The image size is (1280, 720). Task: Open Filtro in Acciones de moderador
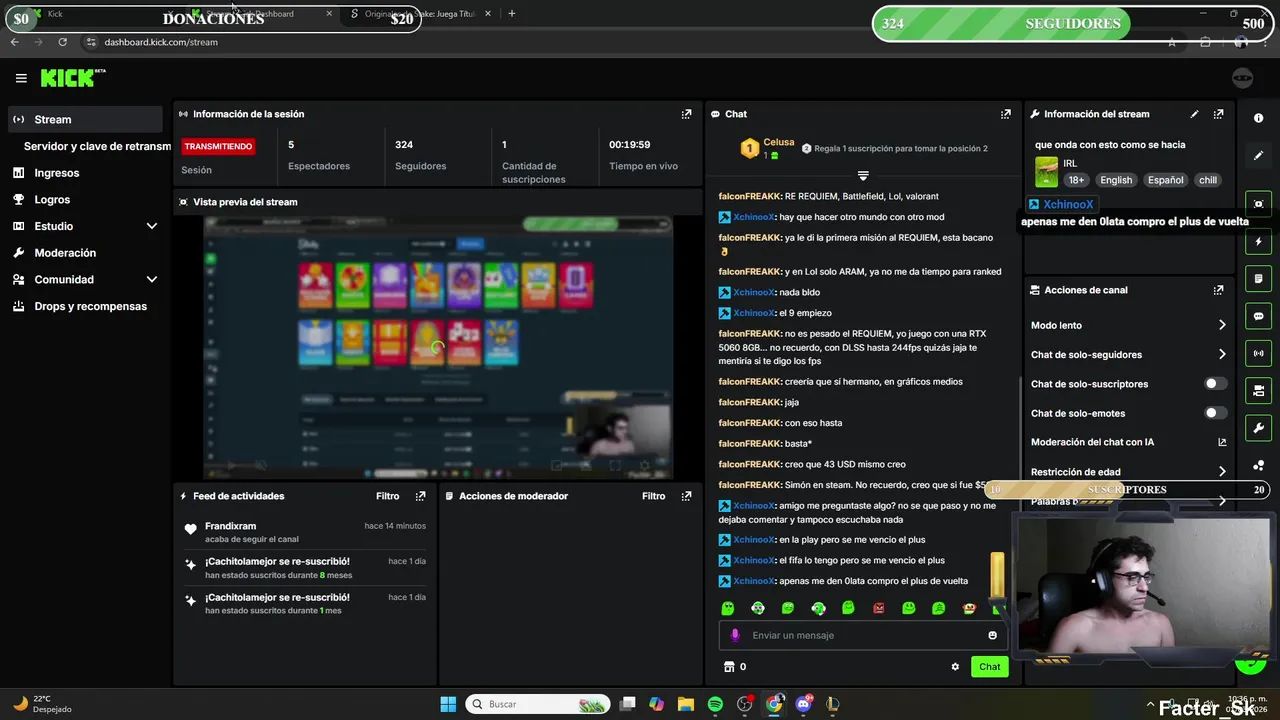tap(653, 496)
